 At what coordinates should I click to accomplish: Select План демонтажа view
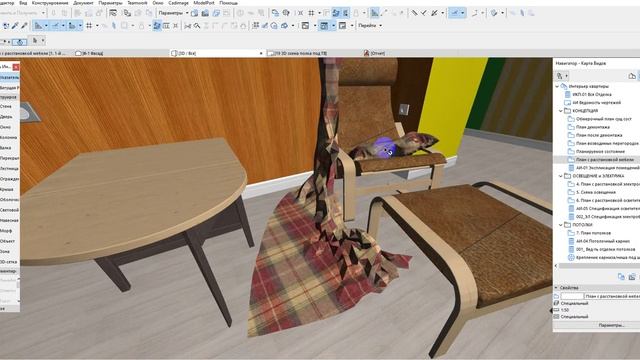[593, 127]
